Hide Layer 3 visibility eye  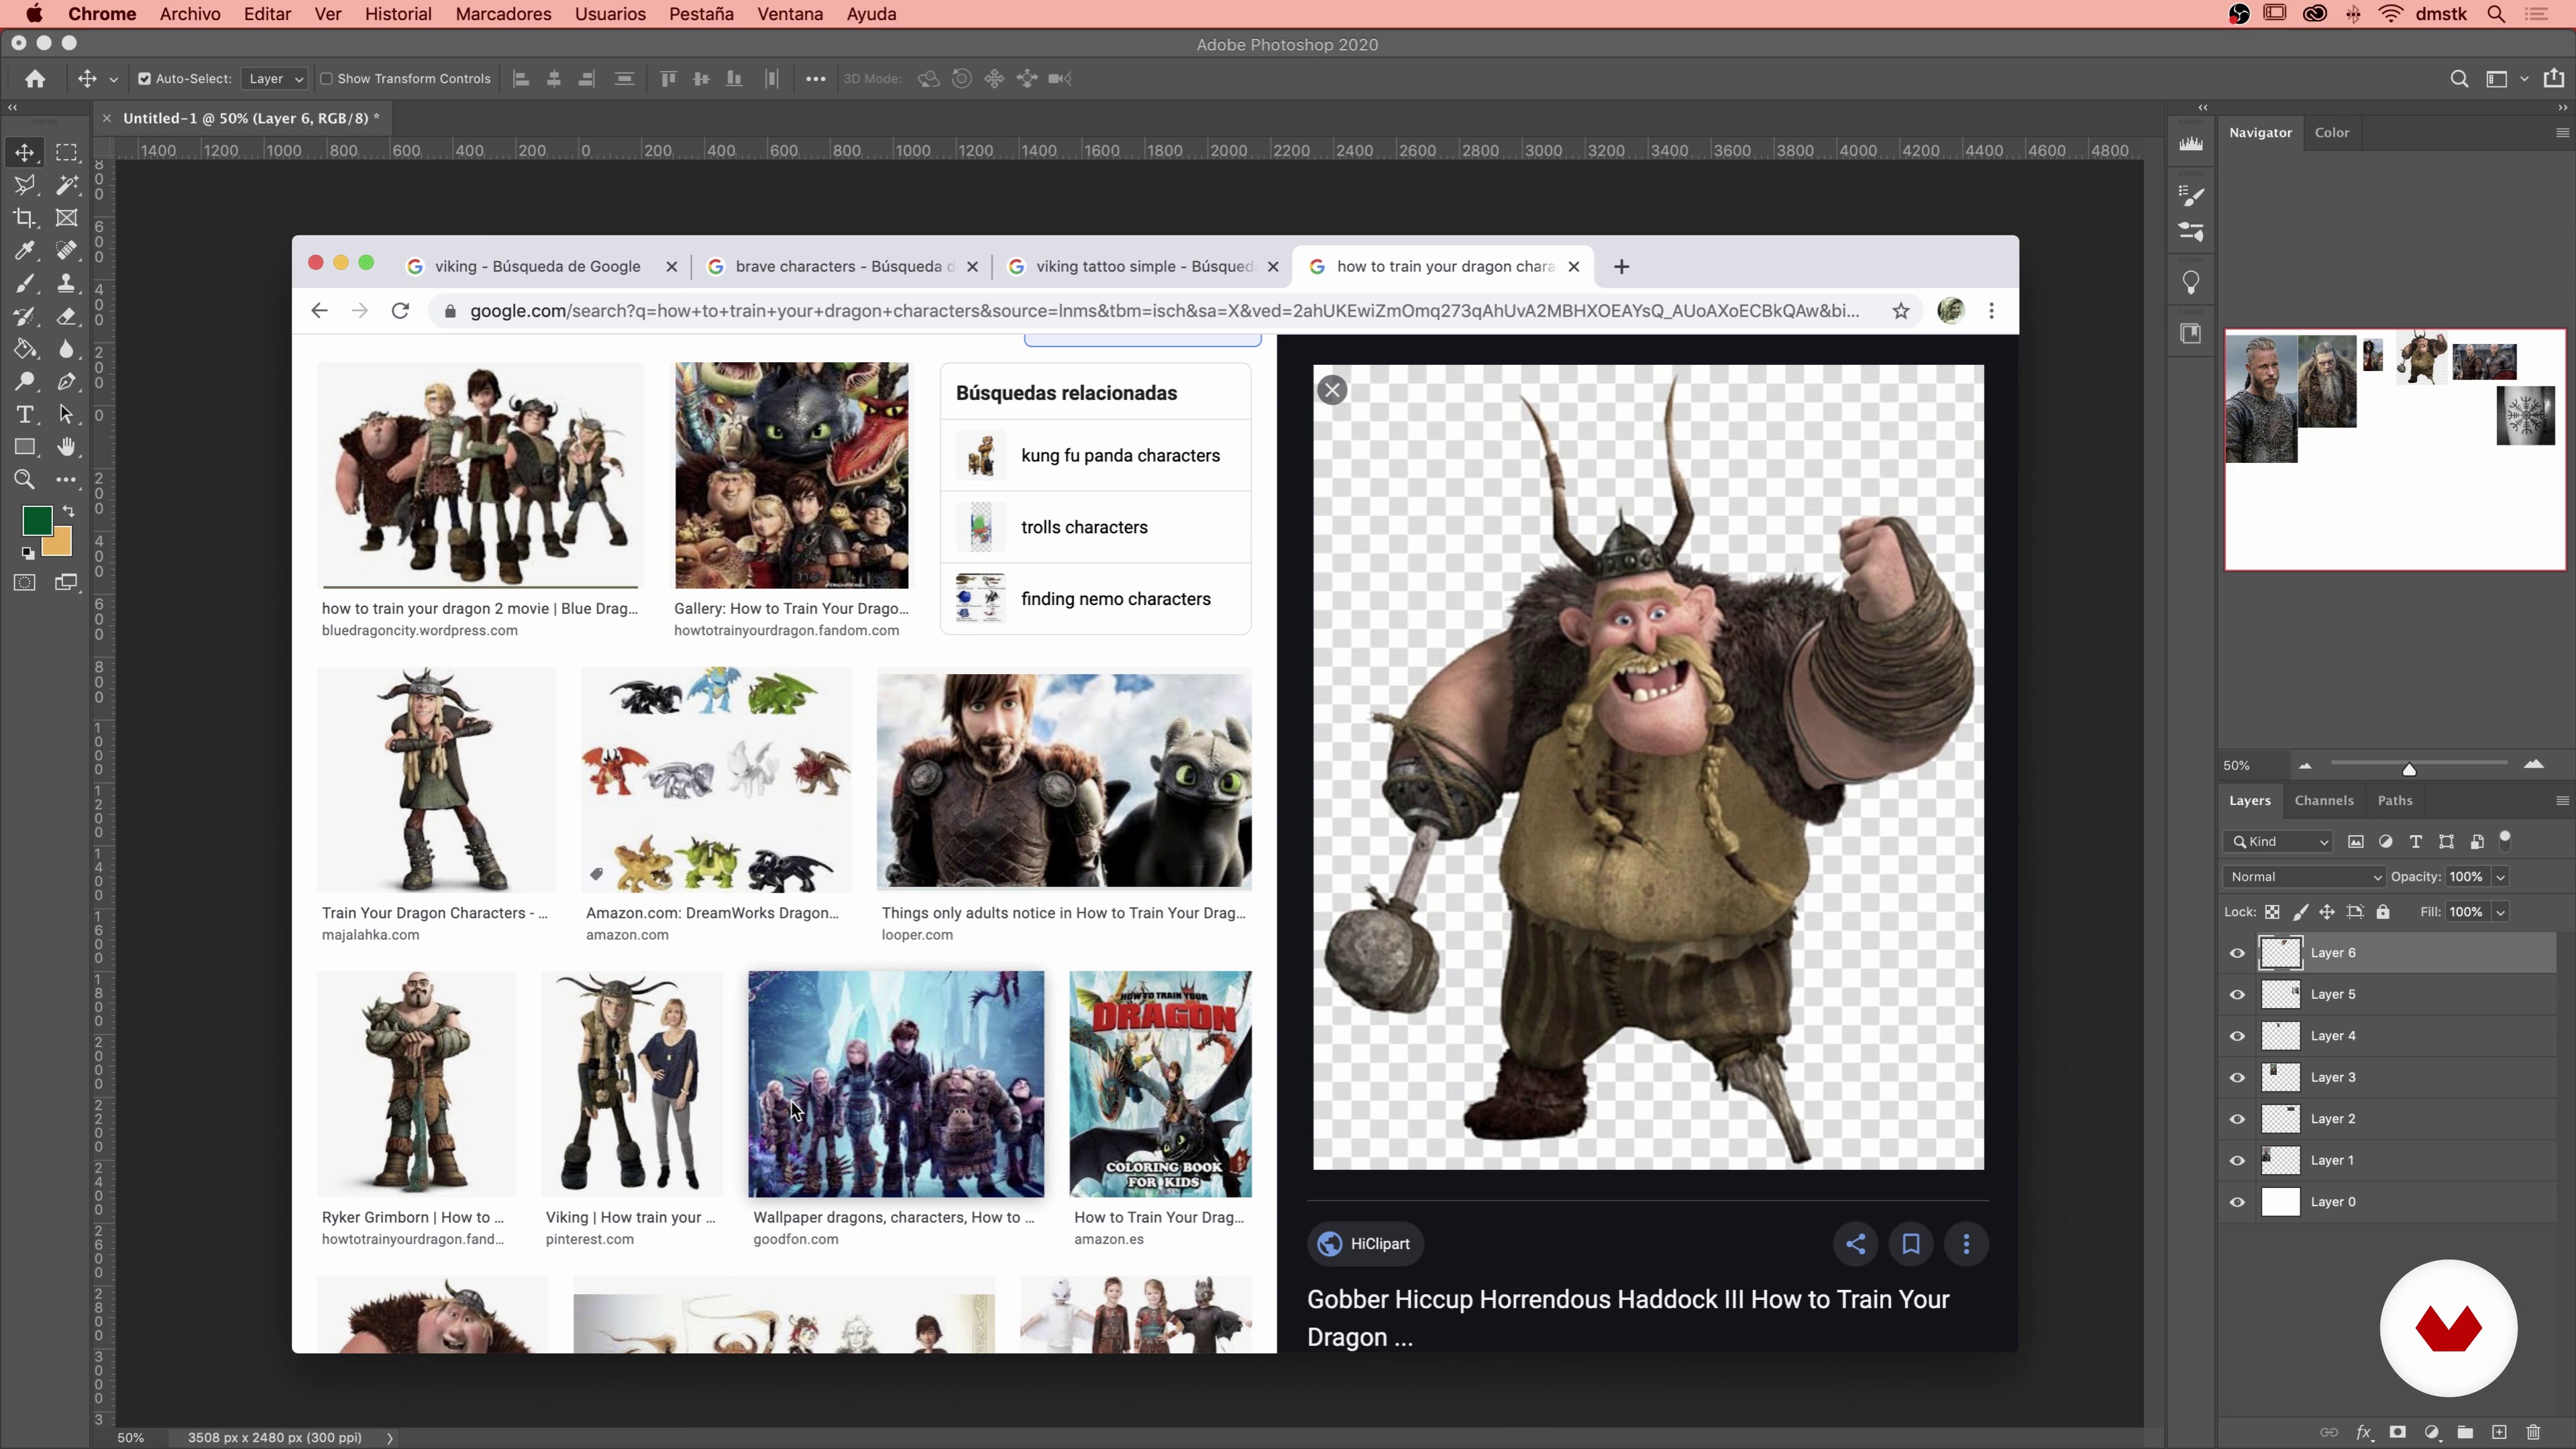2237,1077
